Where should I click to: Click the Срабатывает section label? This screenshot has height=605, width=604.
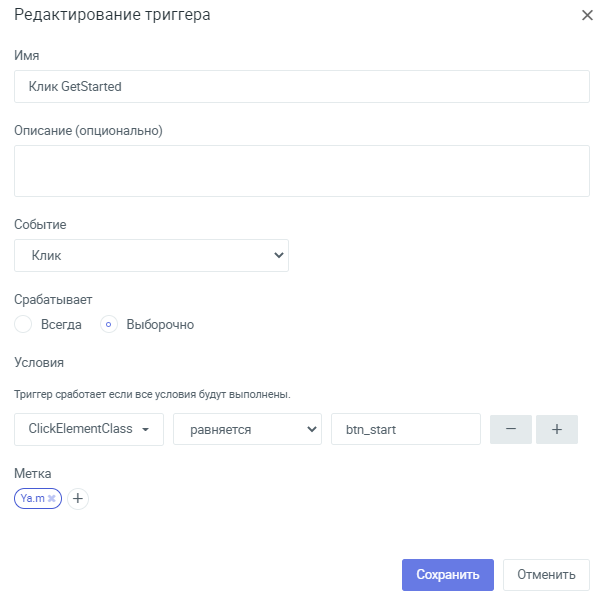(x=53, y=300)
